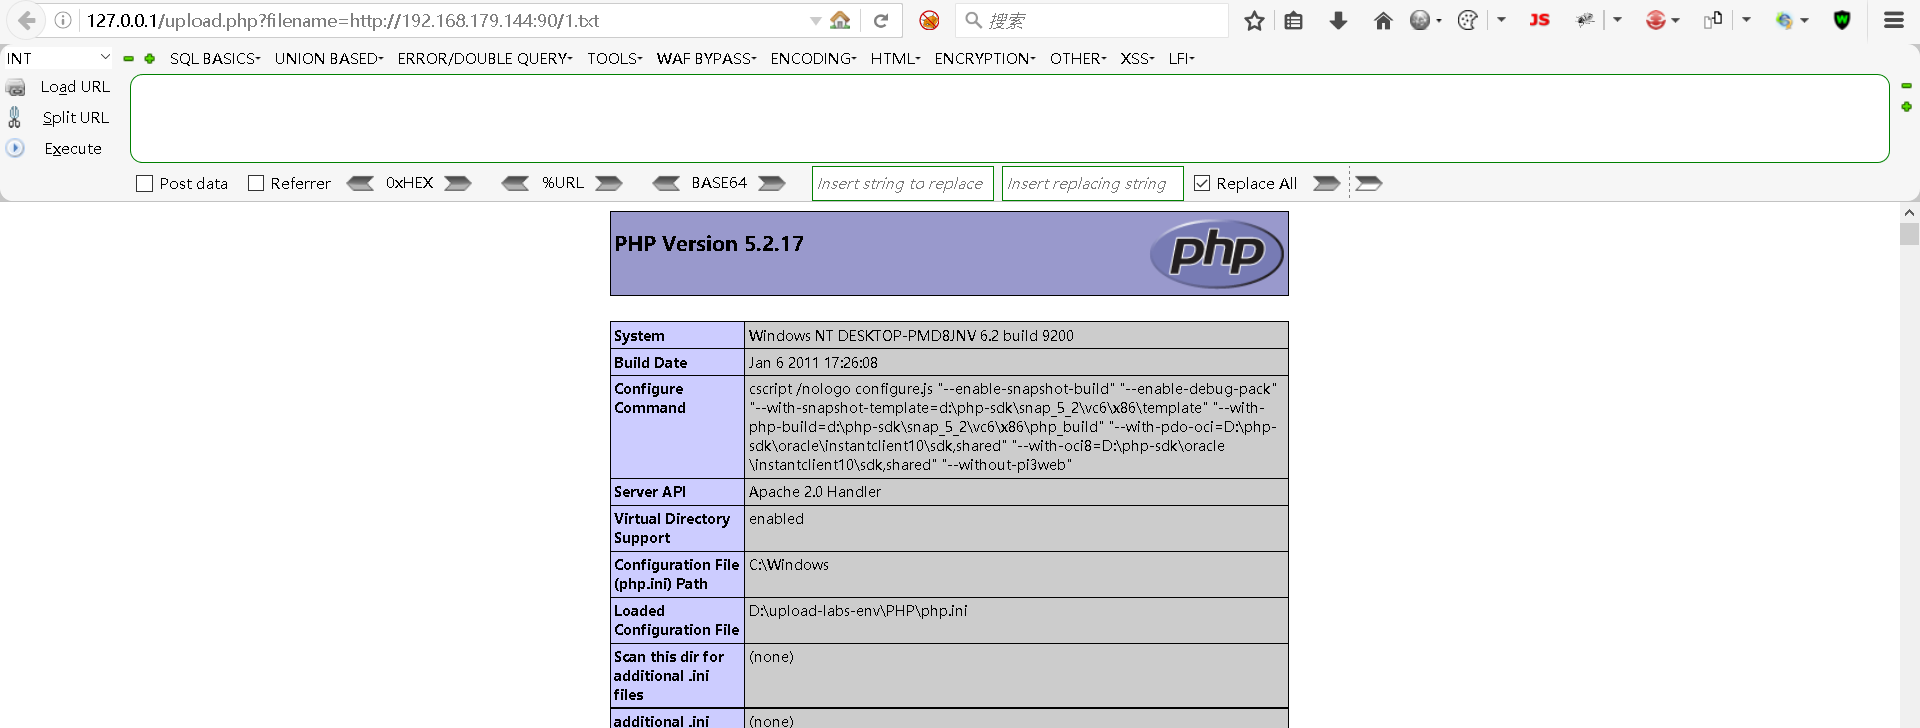Click the Insert replacing string field
Viewport: 1920px width, 728px height.
pyautogui.click(x=1093, y=183)
